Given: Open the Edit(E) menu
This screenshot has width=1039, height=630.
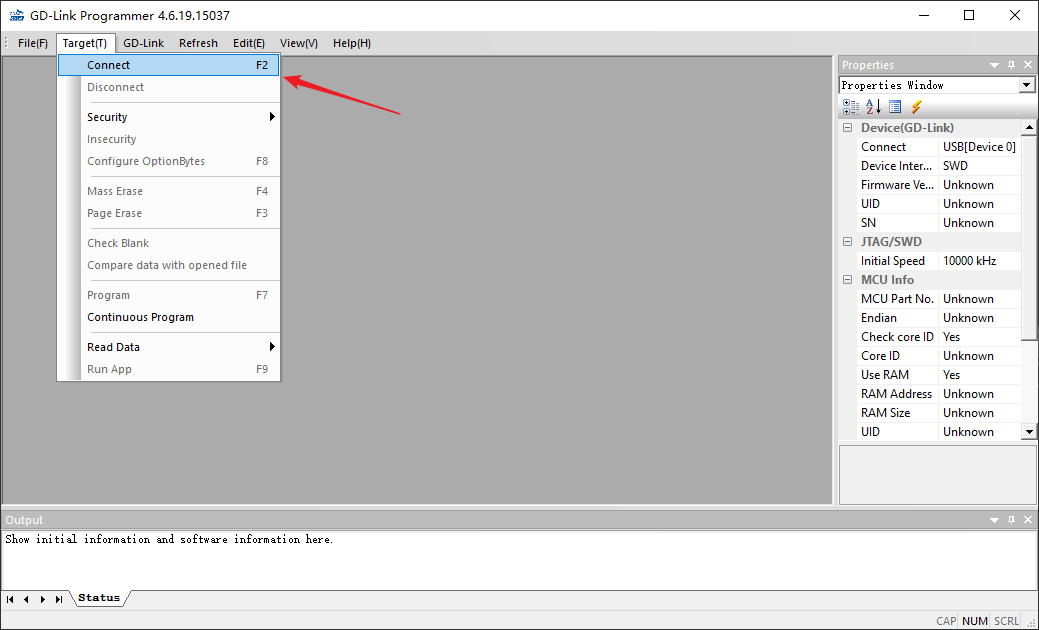Looking at the screenshot, I should tap(248, 43).
